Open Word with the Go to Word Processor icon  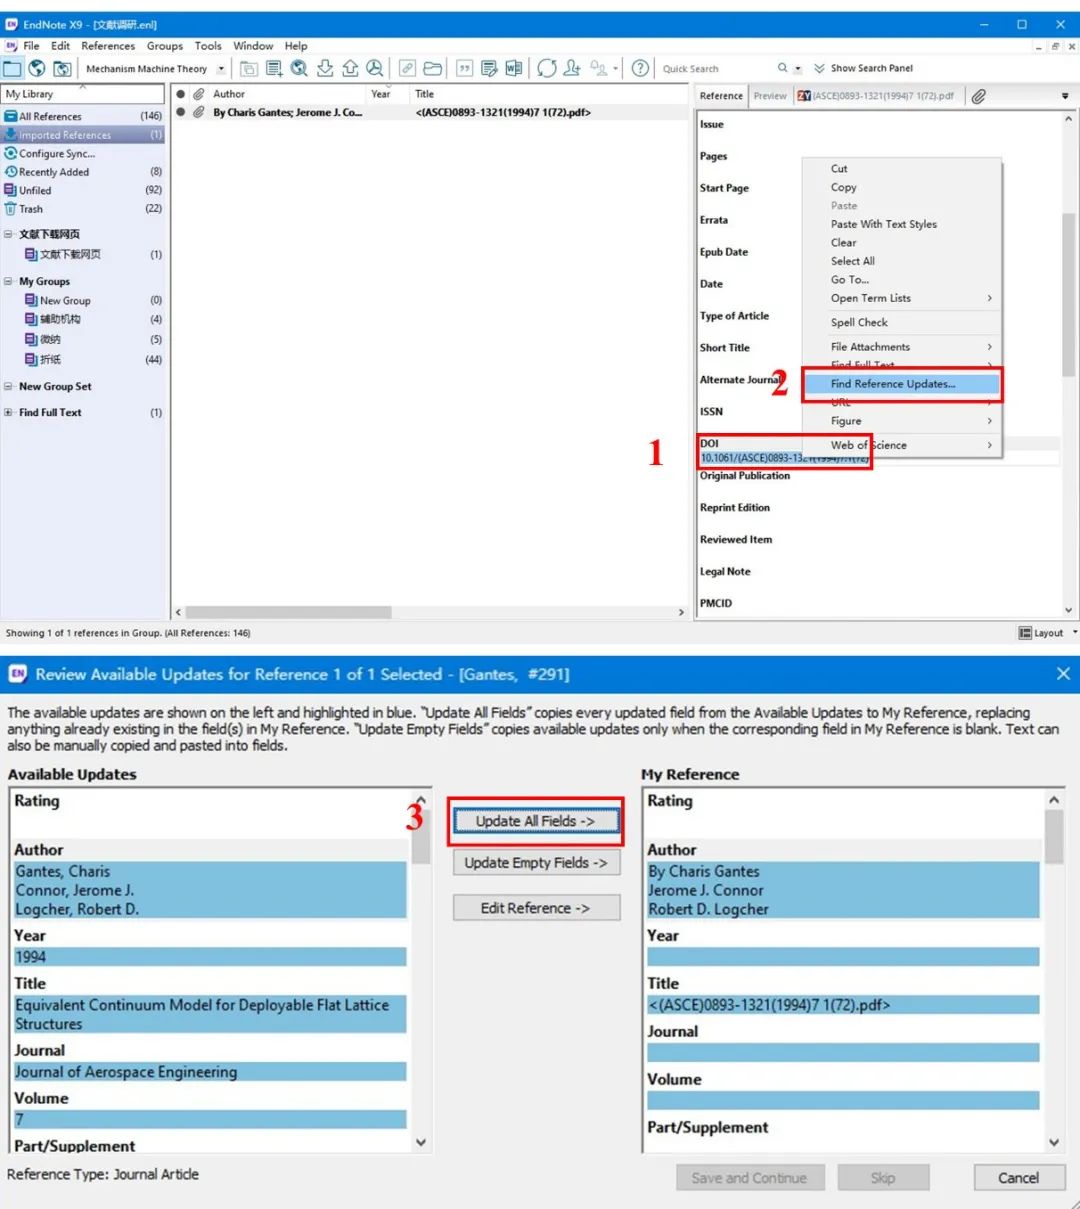(513, 68)
